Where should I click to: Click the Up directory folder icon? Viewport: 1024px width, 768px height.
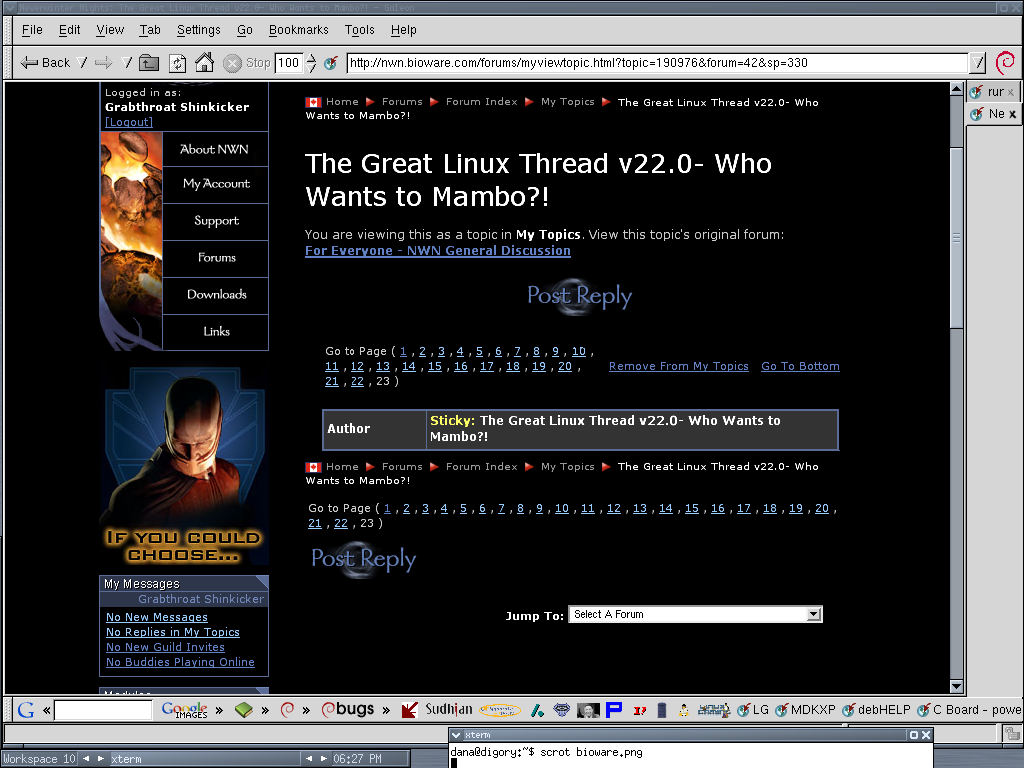coord(149,63)
